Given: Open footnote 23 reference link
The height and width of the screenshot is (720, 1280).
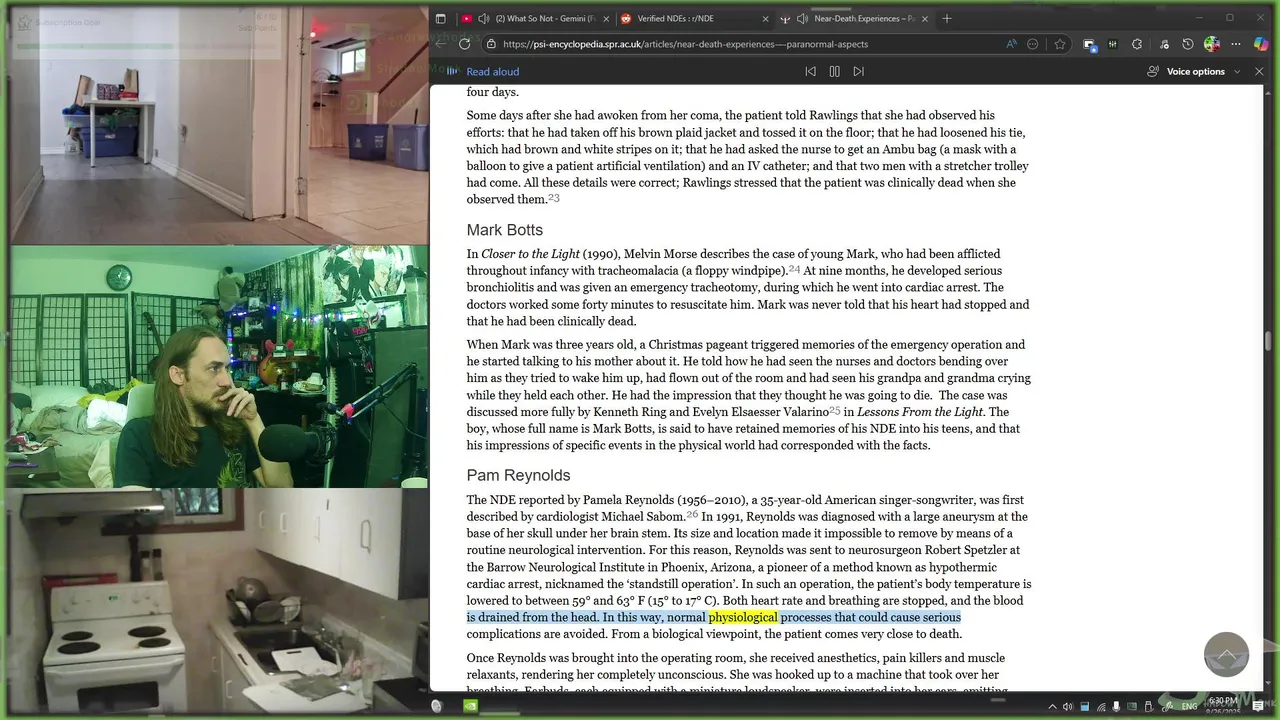Looking at the screenshot, I should pyautogui.click(x=554, y=197).
